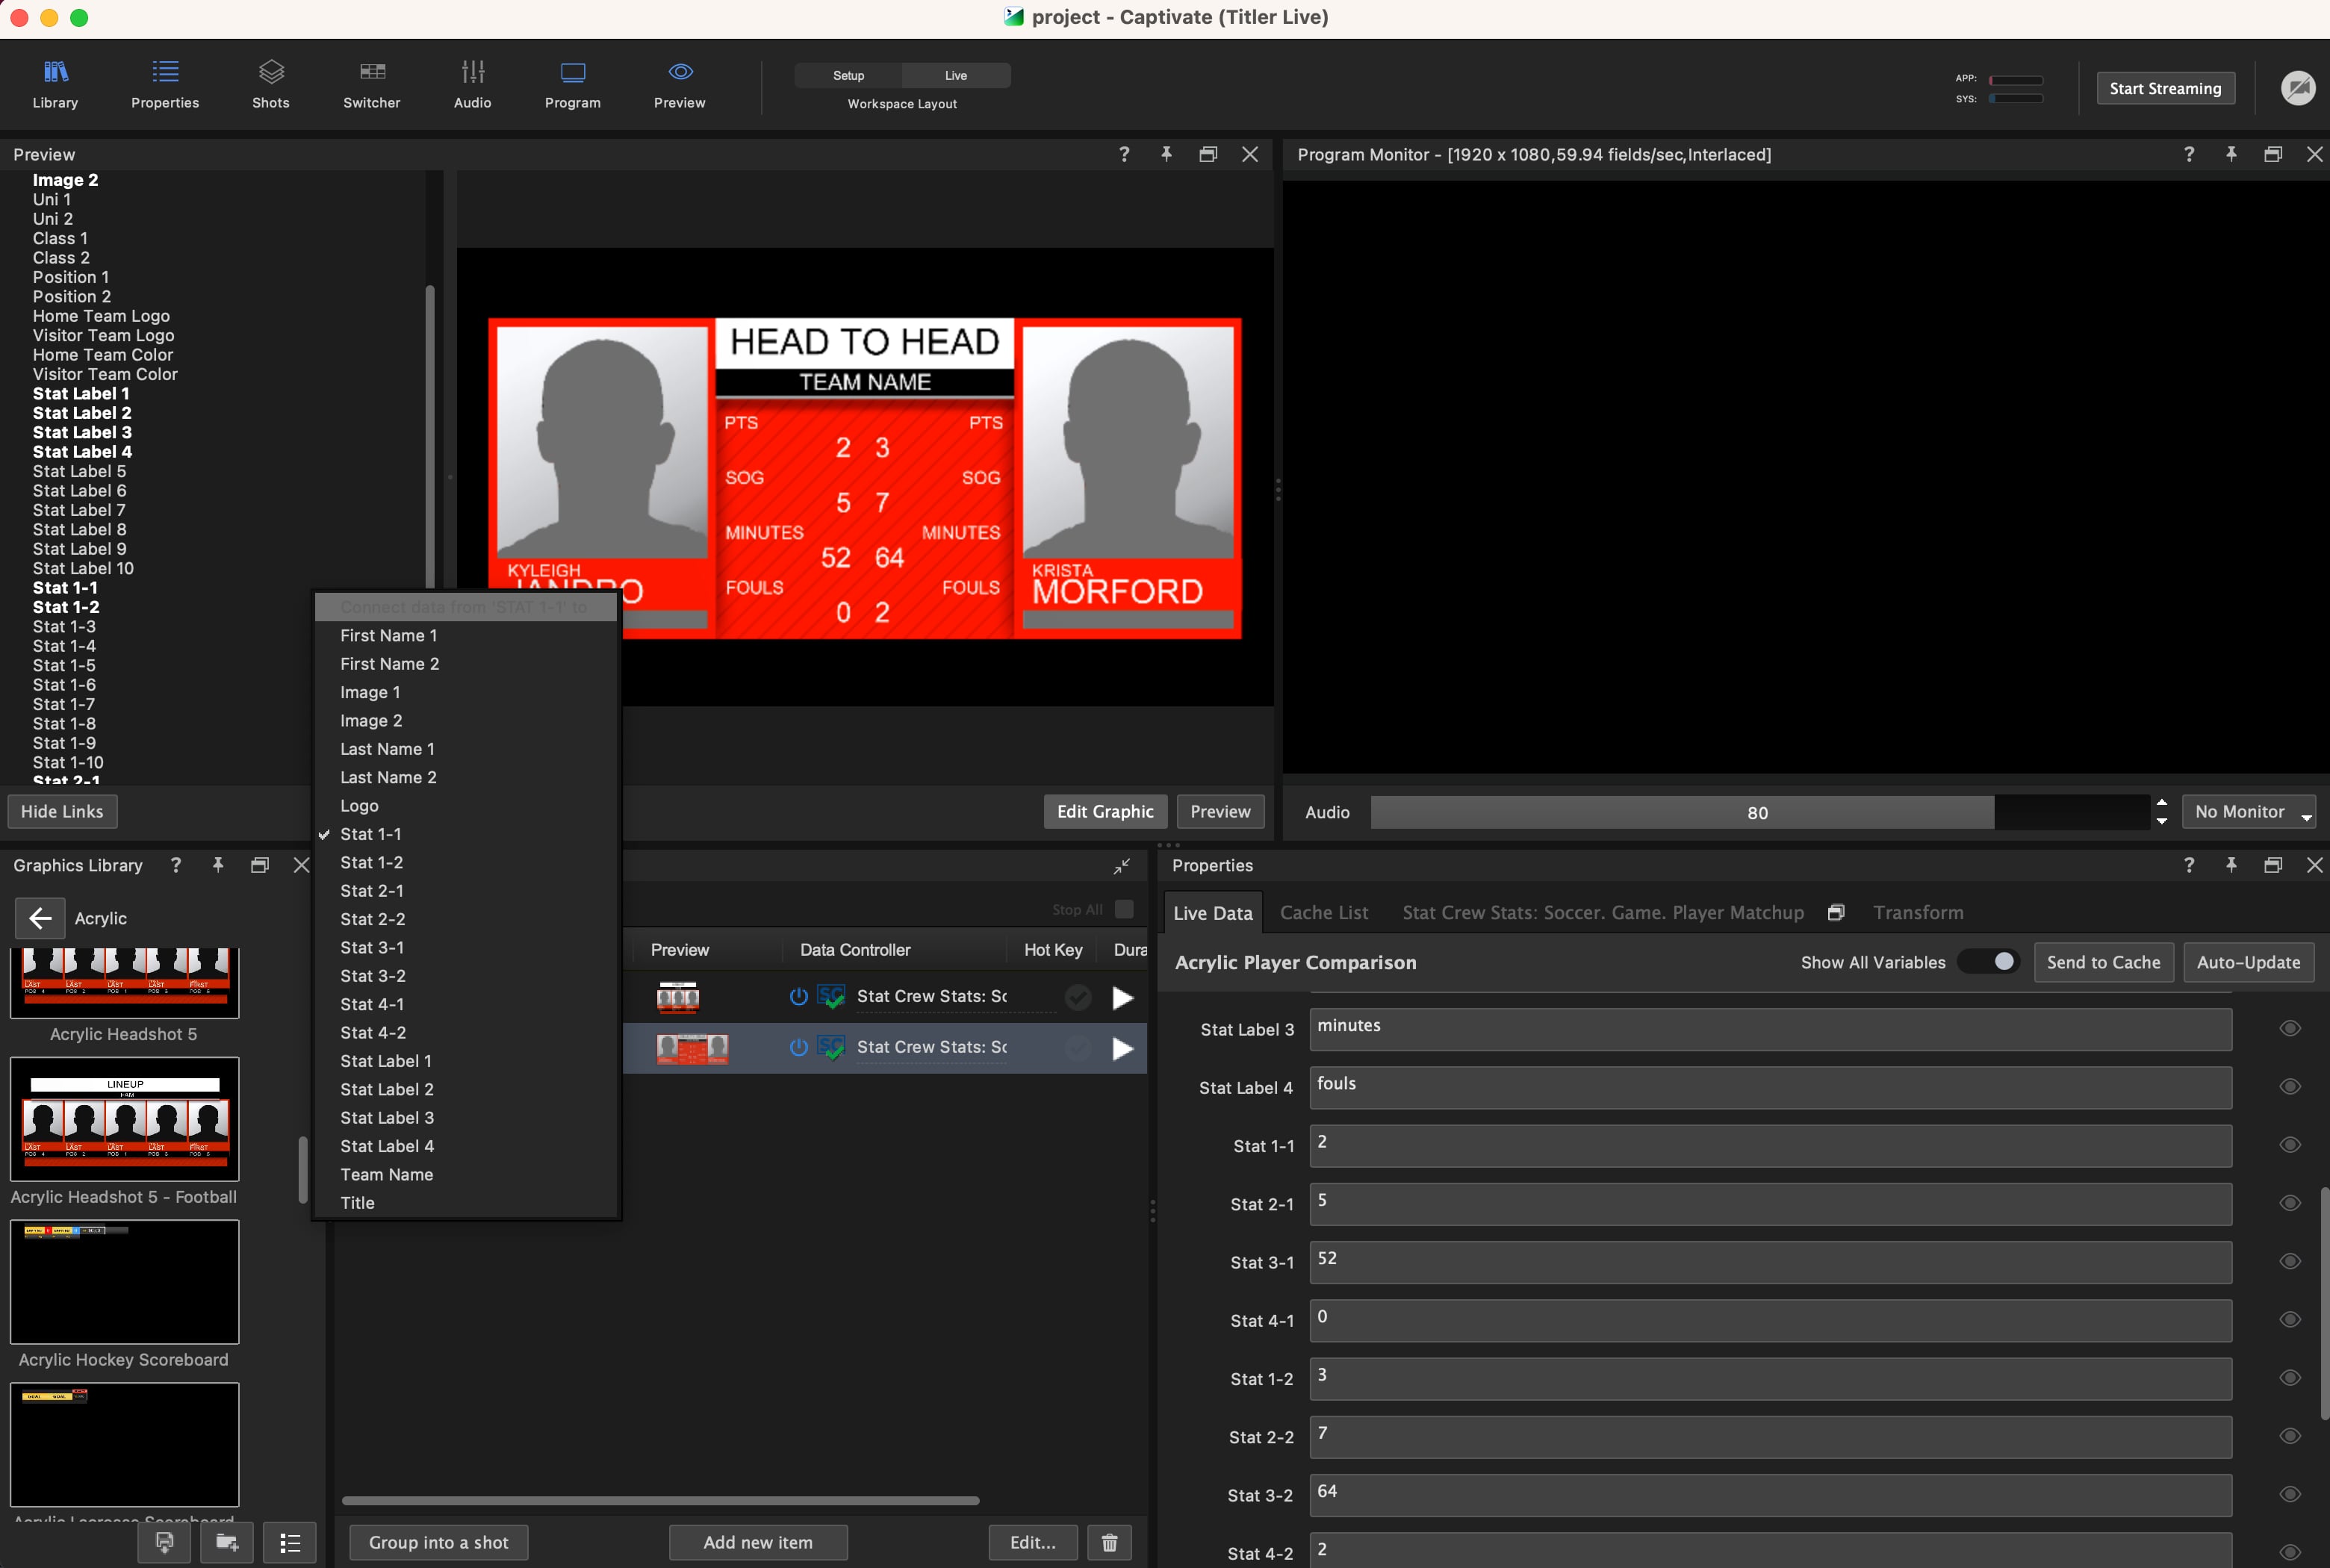Screen dimensions: 2330x1568
Task: Play the second Stat Crew Stats row
Action: click(1122, 1048)
